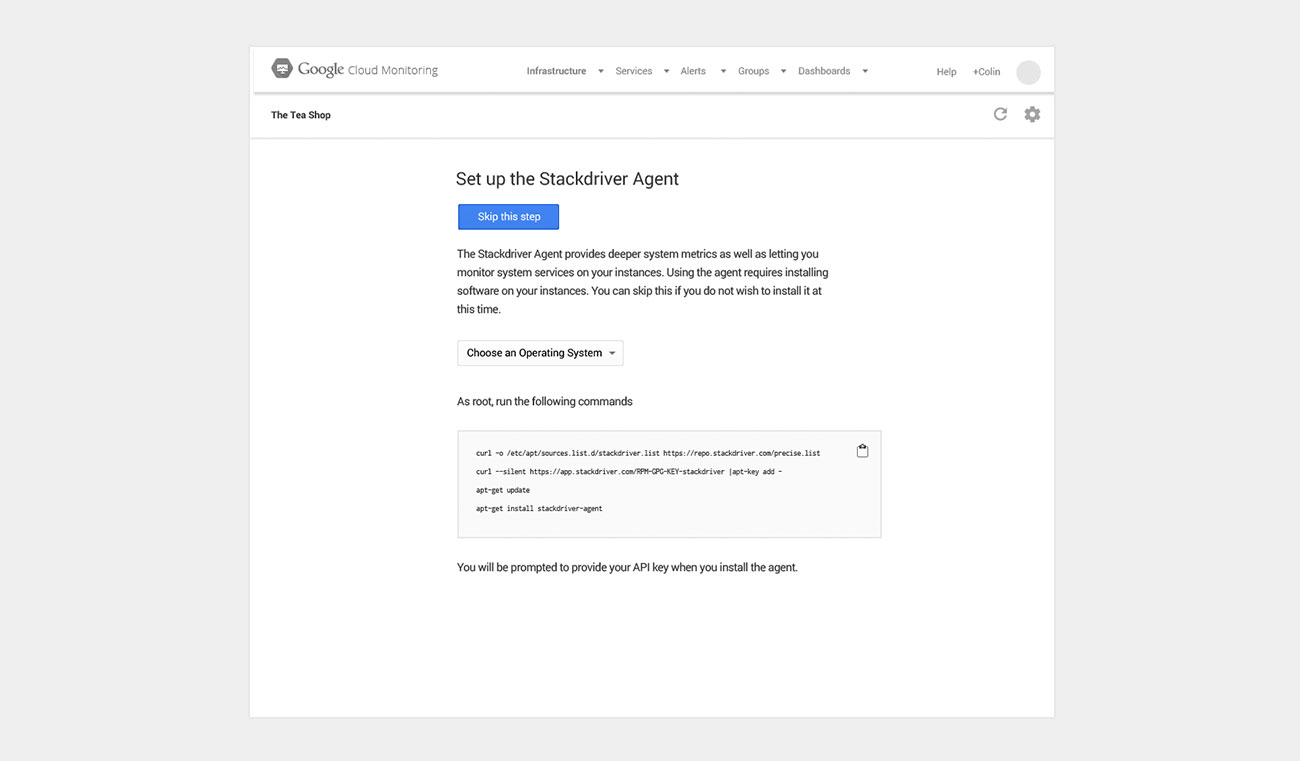Open settings with the gear icon
Screen dimensions: 1300x761
pyautogui.click(x=1032, y=114)
